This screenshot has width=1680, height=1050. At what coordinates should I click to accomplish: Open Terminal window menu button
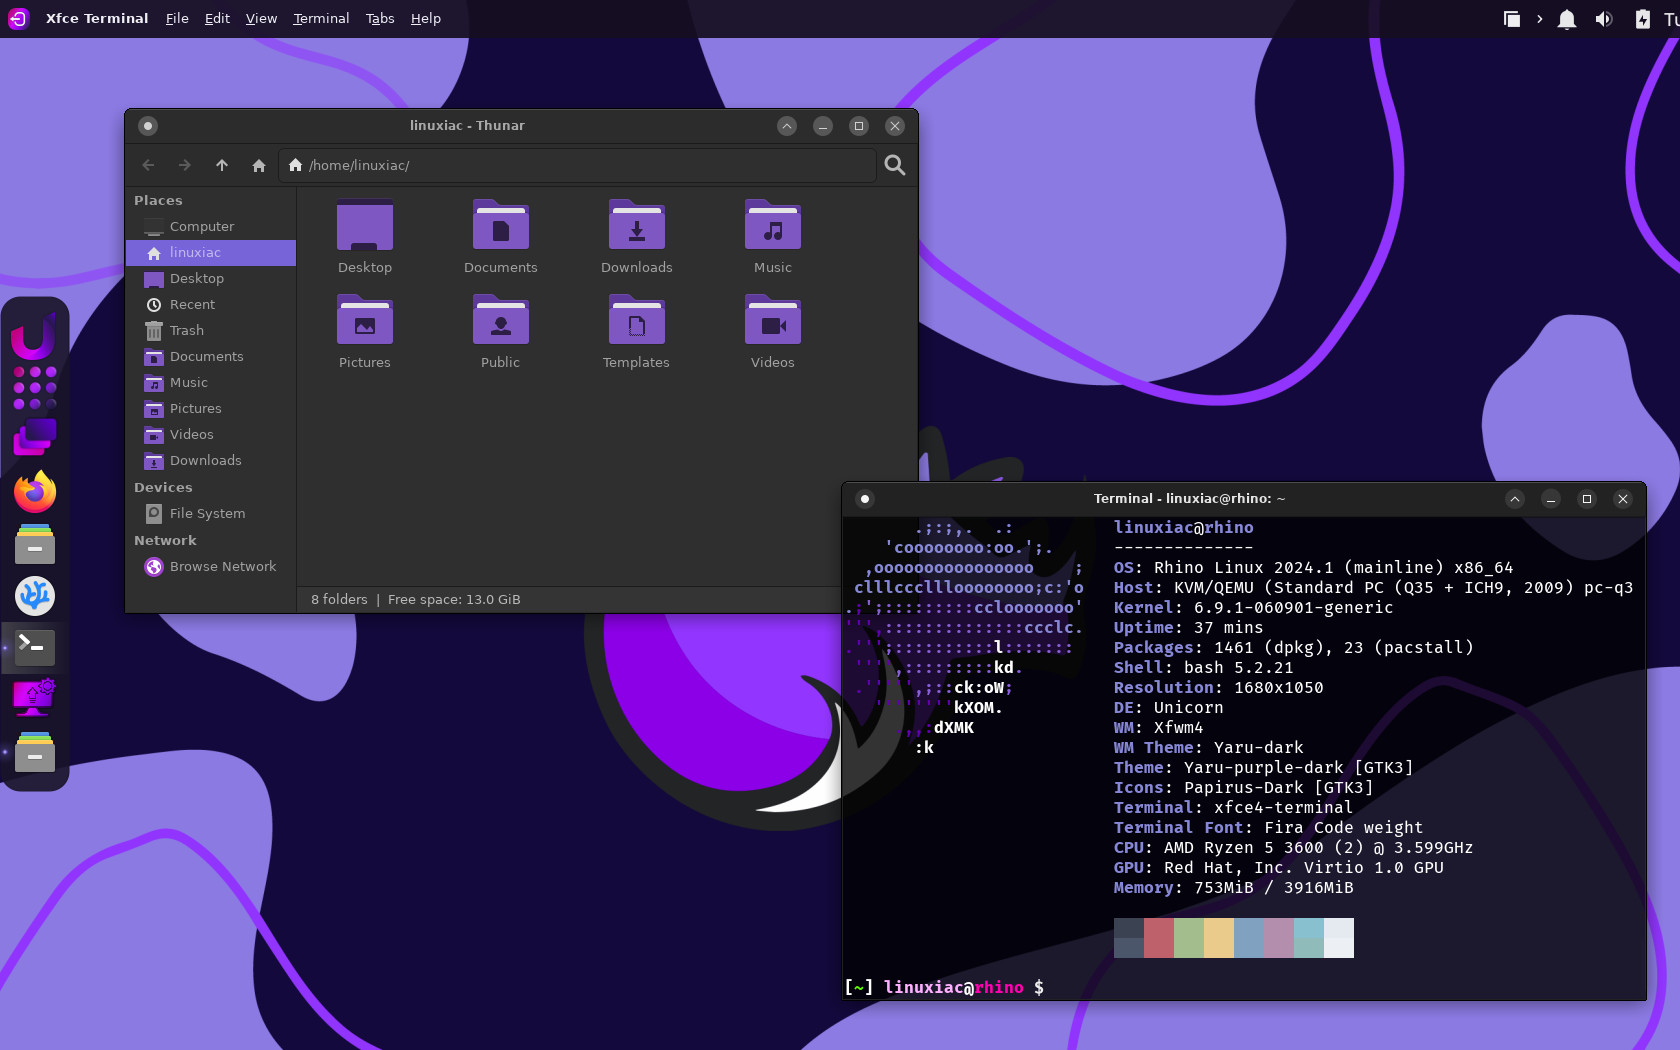pyautogui.click(x=865, y=499)
